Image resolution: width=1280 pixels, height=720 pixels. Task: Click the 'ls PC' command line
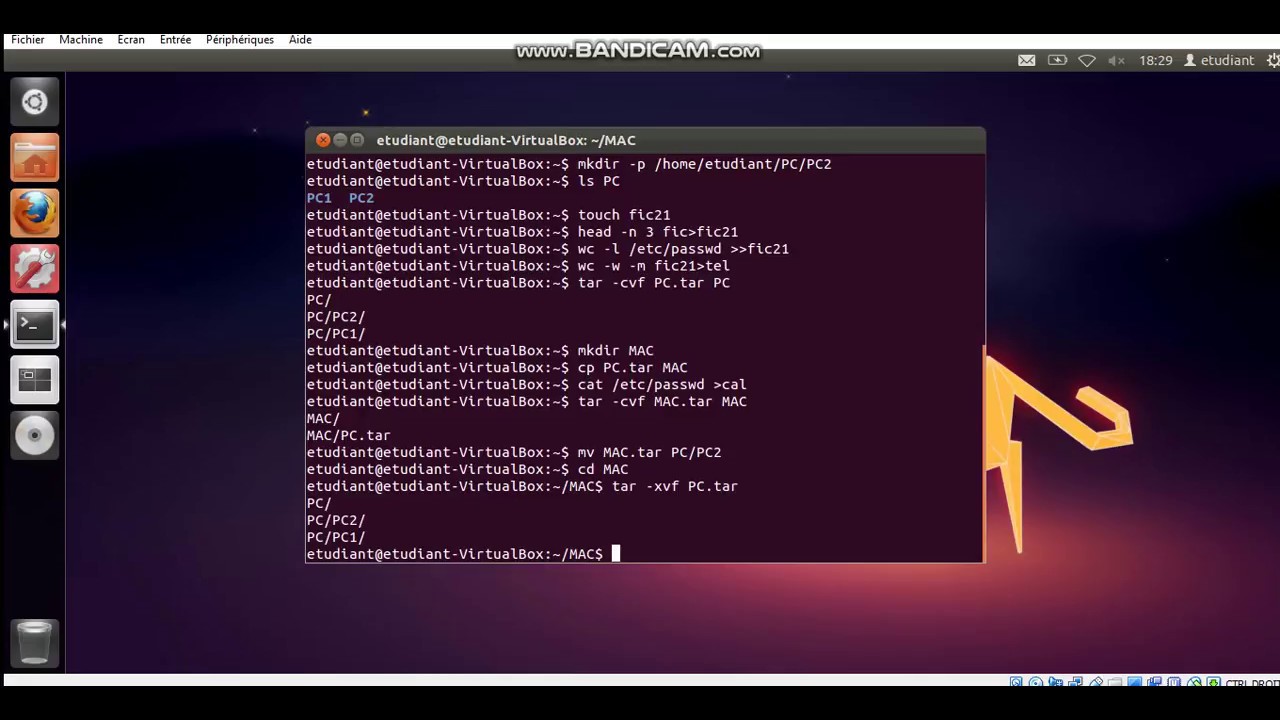coord(598,181)
